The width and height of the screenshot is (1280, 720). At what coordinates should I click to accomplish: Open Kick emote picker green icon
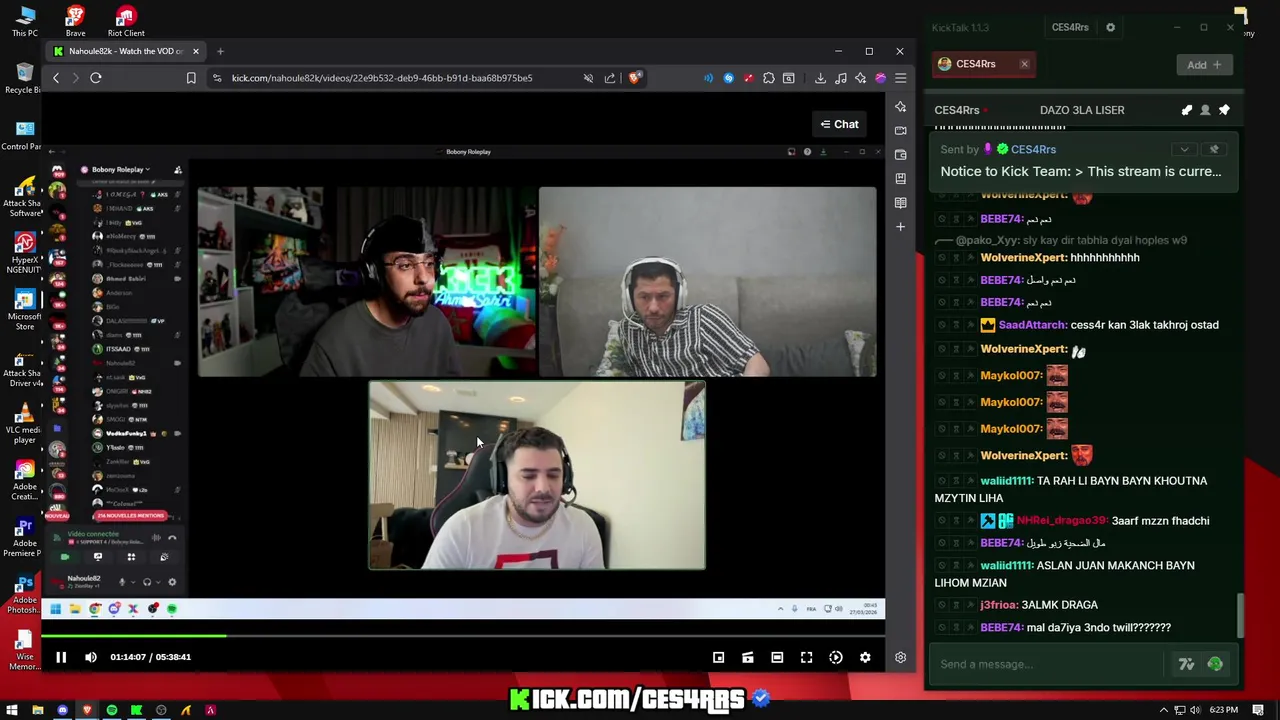(x=1215, y=664)
